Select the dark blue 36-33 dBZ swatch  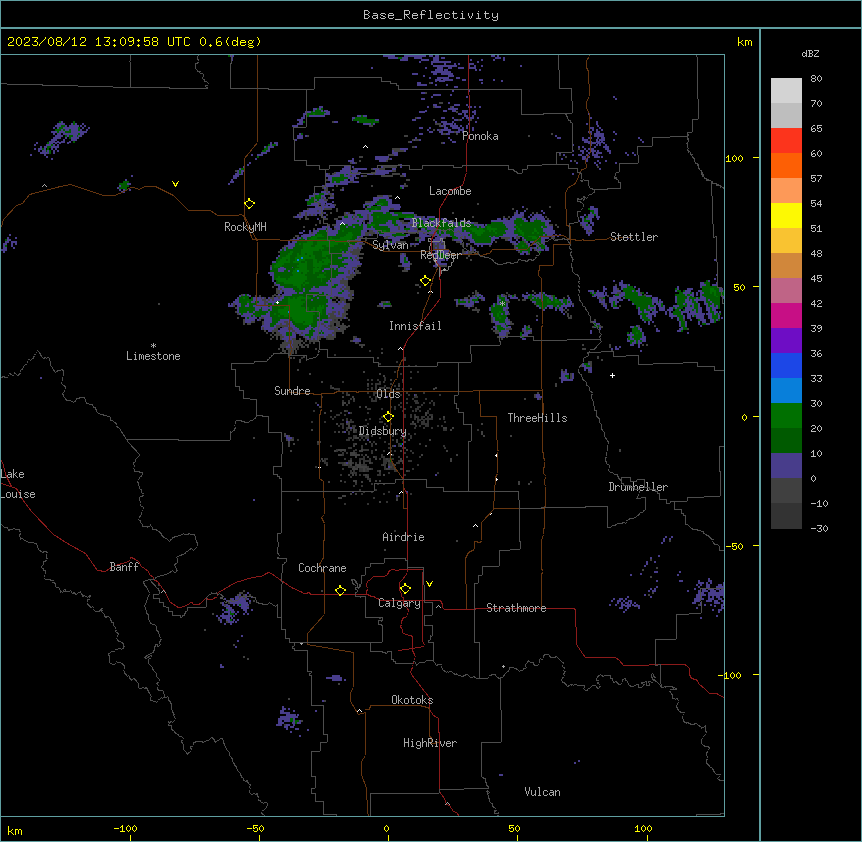[786, 365]
